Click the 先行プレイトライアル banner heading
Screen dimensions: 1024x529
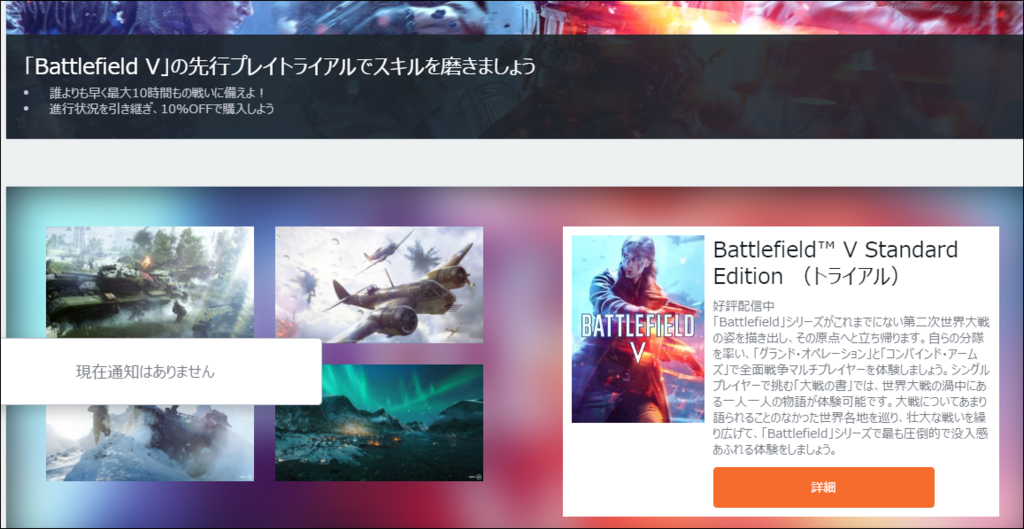[280, 67]
